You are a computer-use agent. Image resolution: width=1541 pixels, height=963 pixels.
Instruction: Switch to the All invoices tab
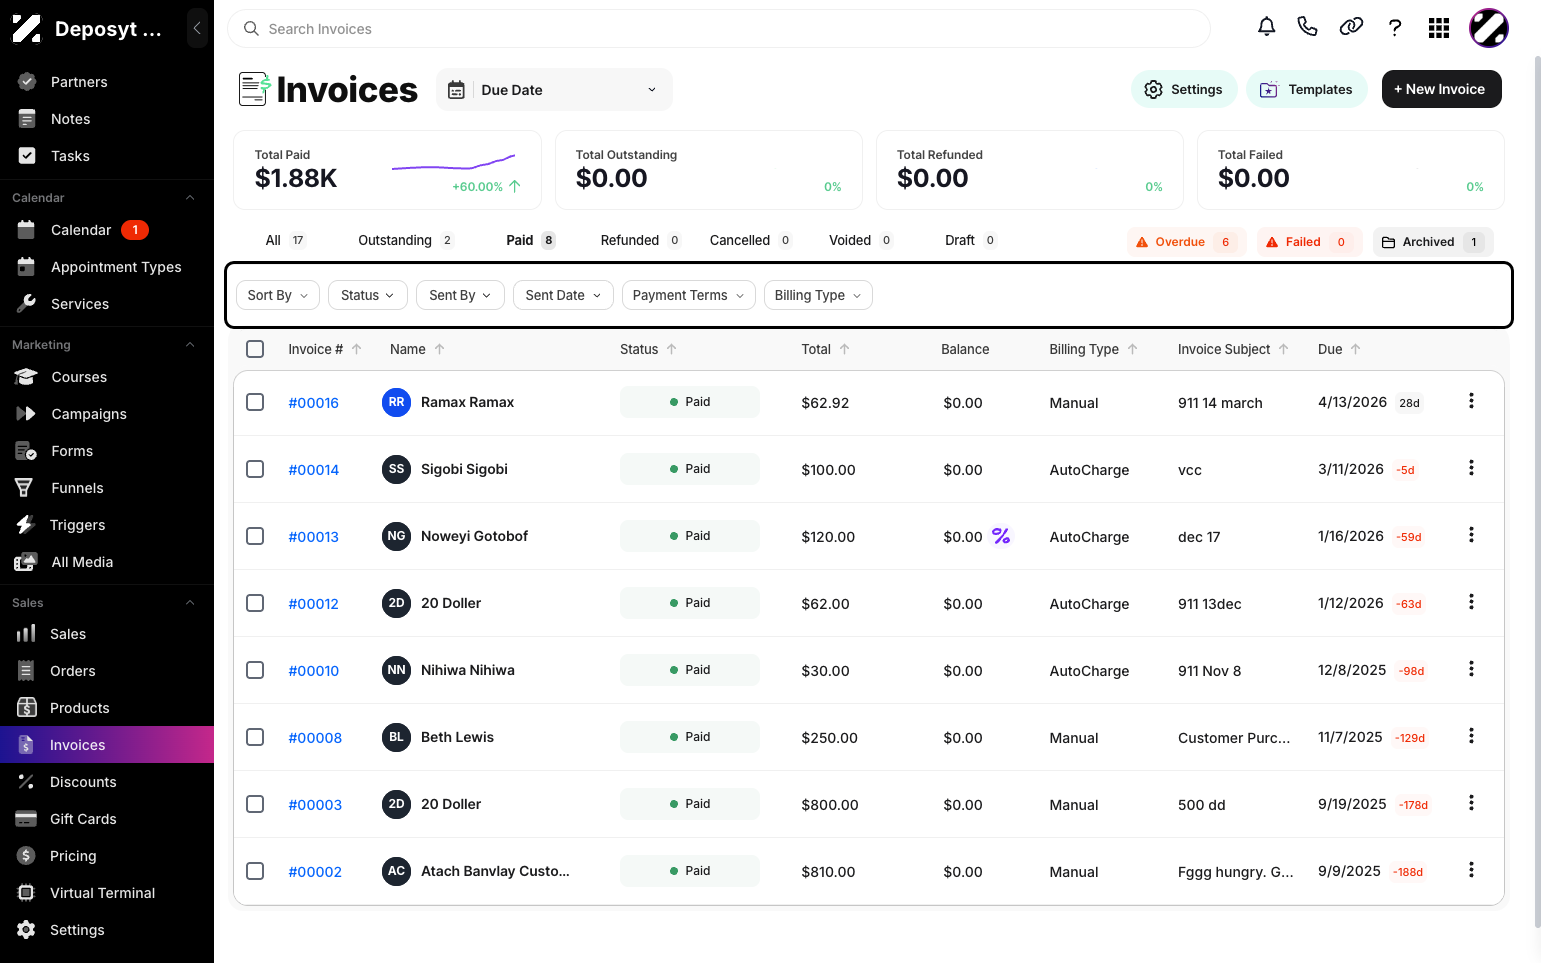pyautogui.click(x=285, y=240)
